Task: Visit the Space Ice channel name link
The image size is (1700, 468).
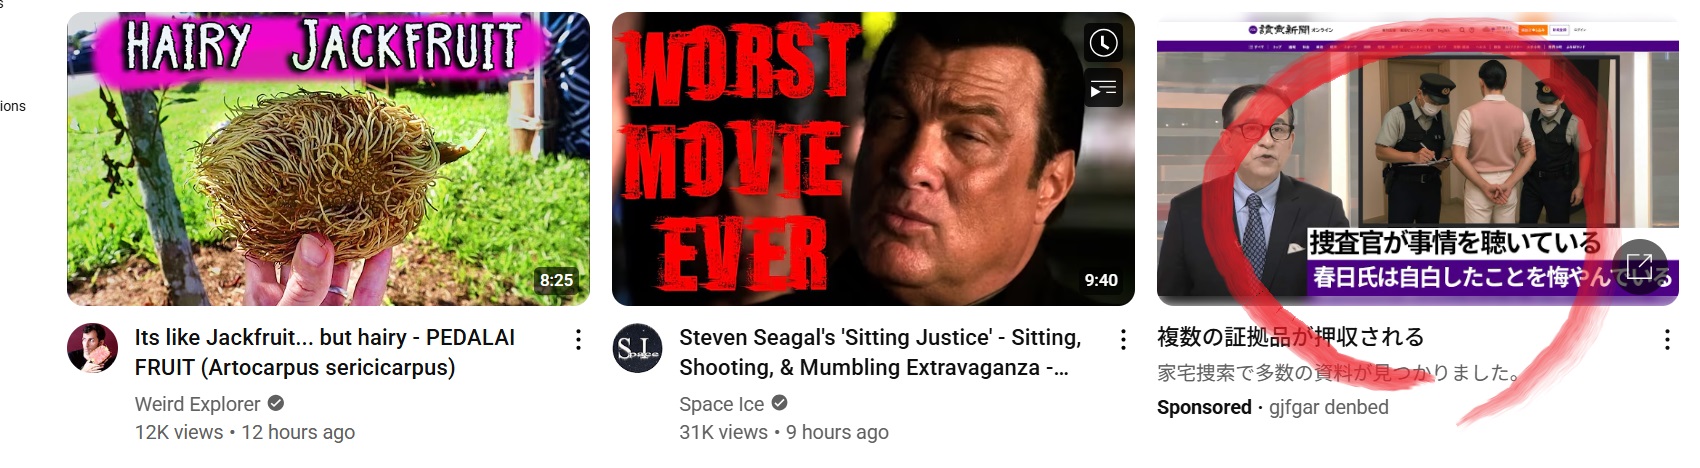Action: (x=721, y=404)
